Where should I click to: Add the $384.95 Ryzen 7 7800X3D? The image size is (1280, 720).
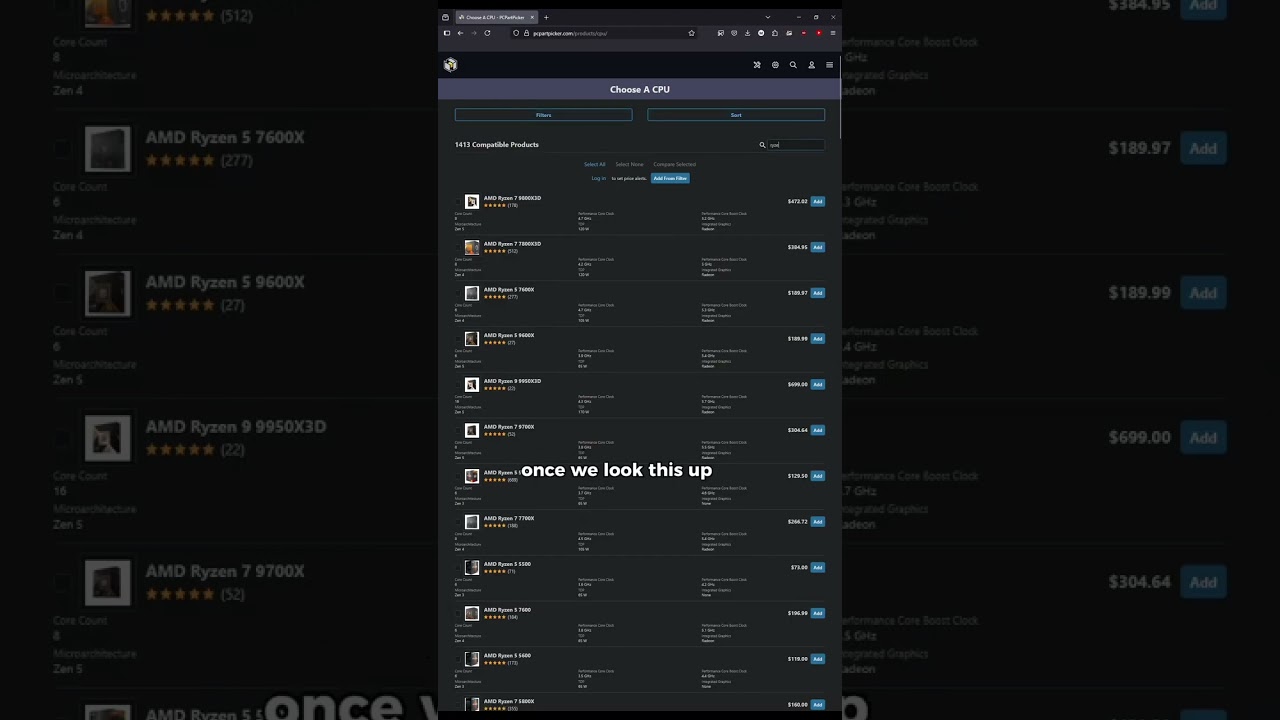tap(817, 247)
